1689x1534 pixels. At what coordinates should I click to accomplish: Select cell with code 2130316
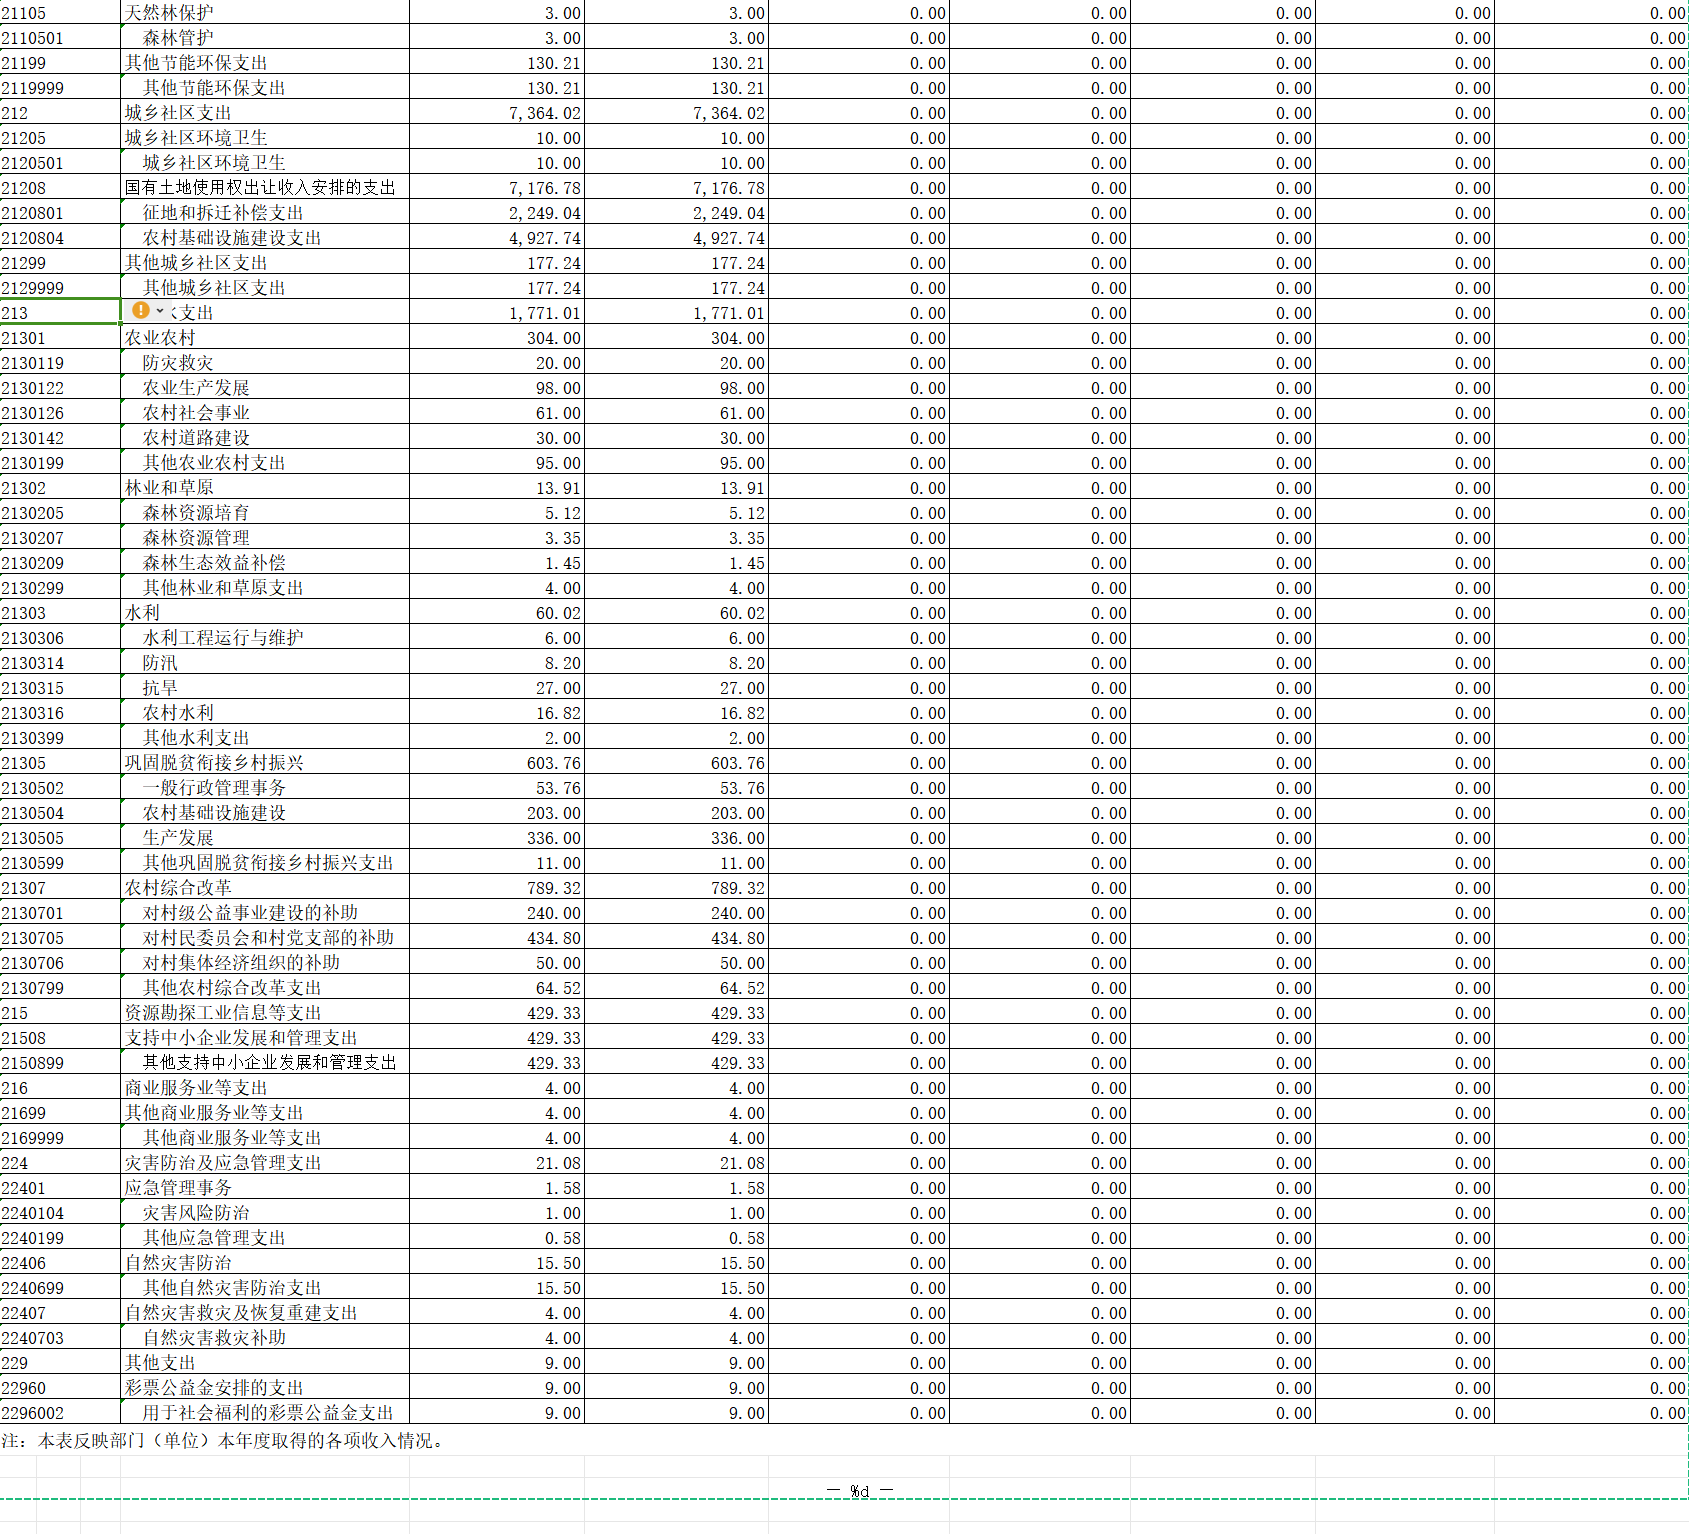point(59,713)
